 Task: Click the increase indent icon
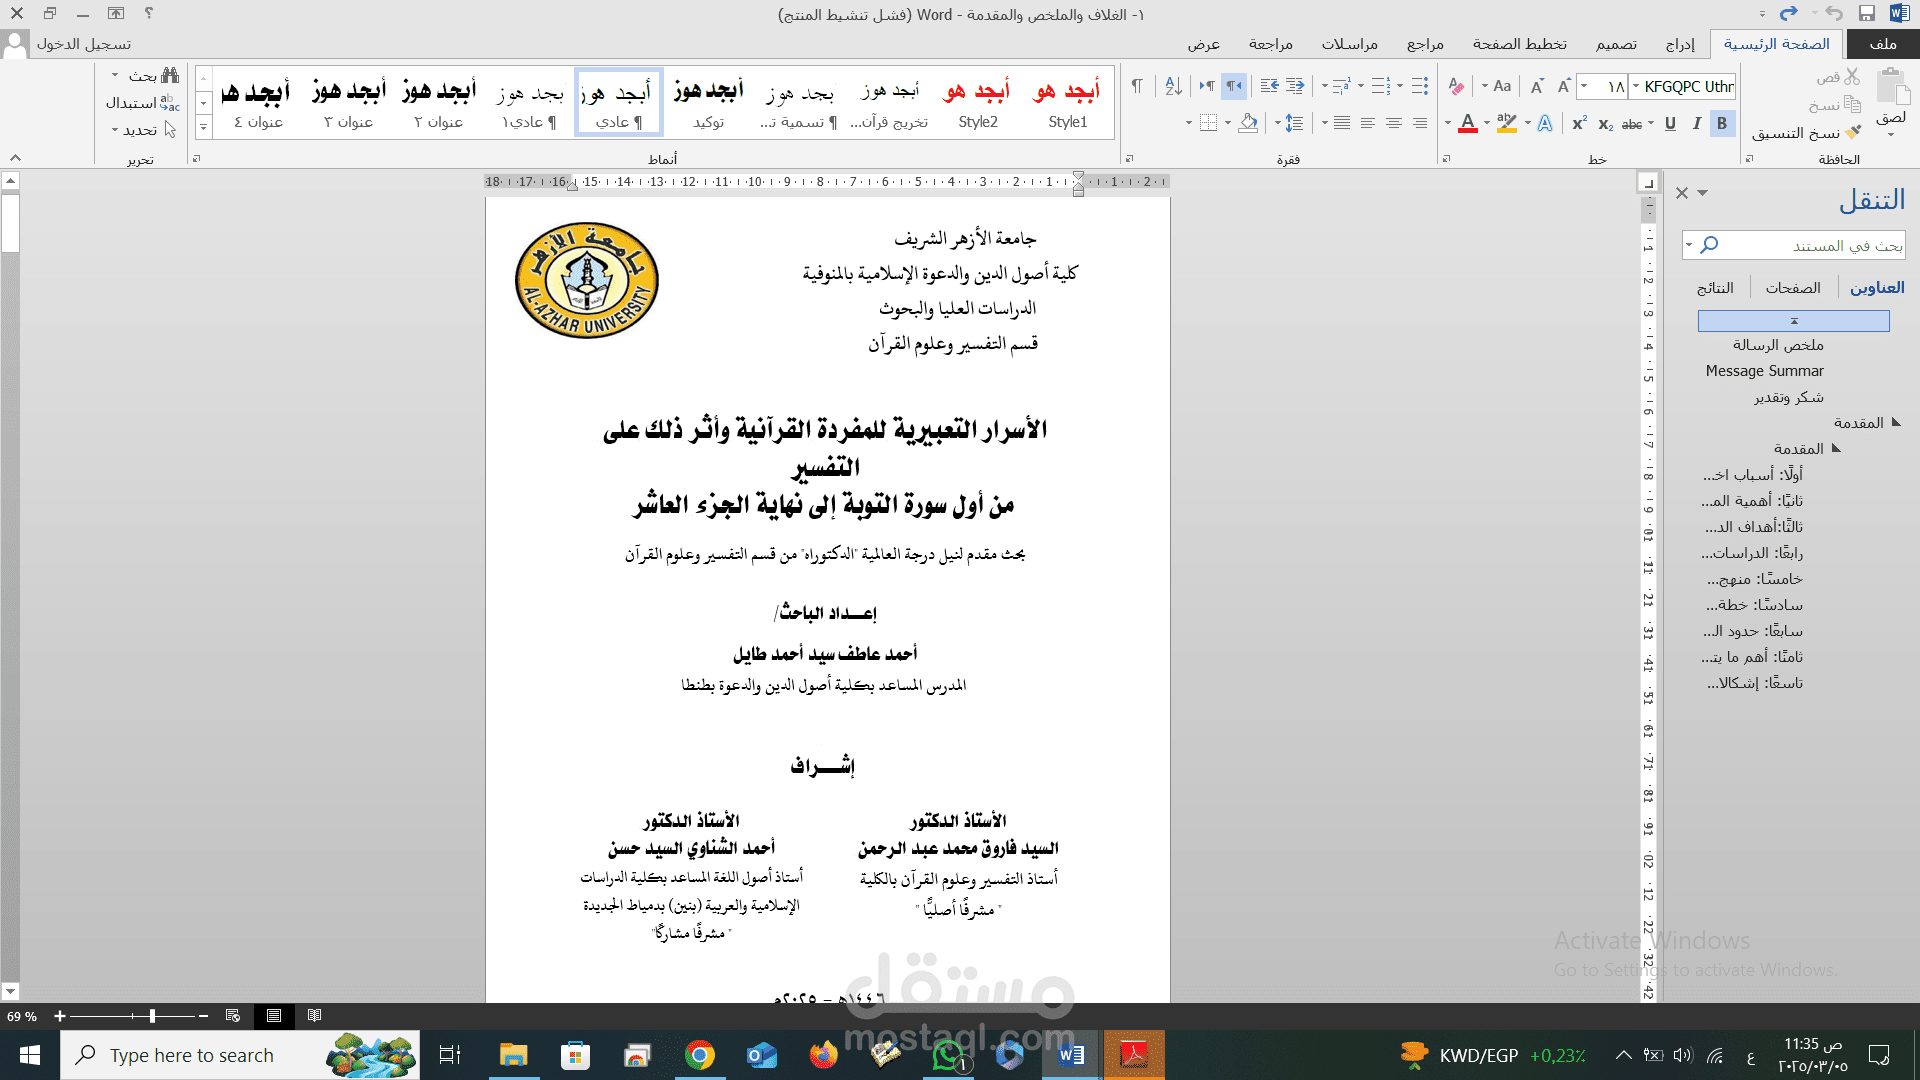click(1270, 86)
